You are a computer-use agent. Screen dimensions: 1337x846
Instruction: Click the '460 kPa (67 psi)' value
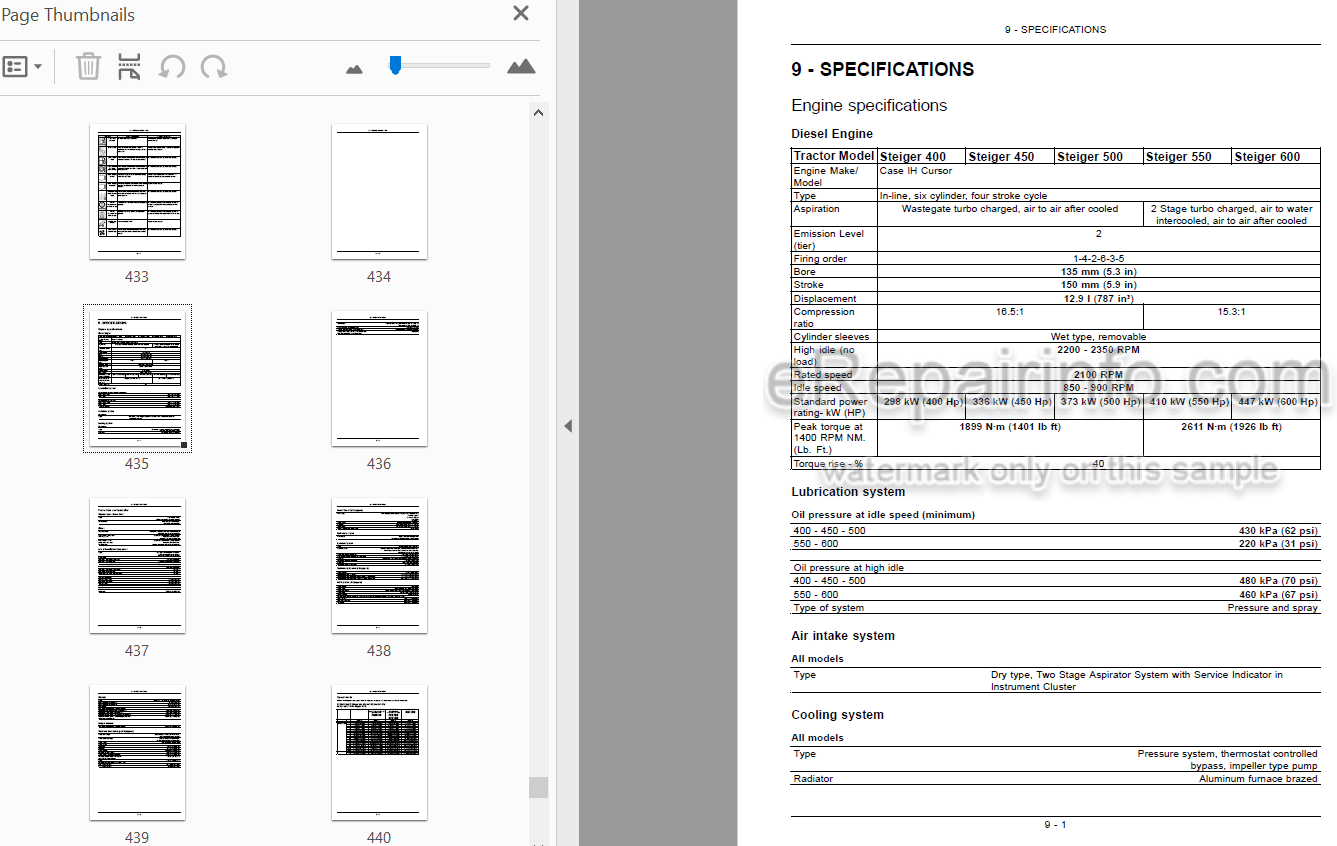(1278, 595)
